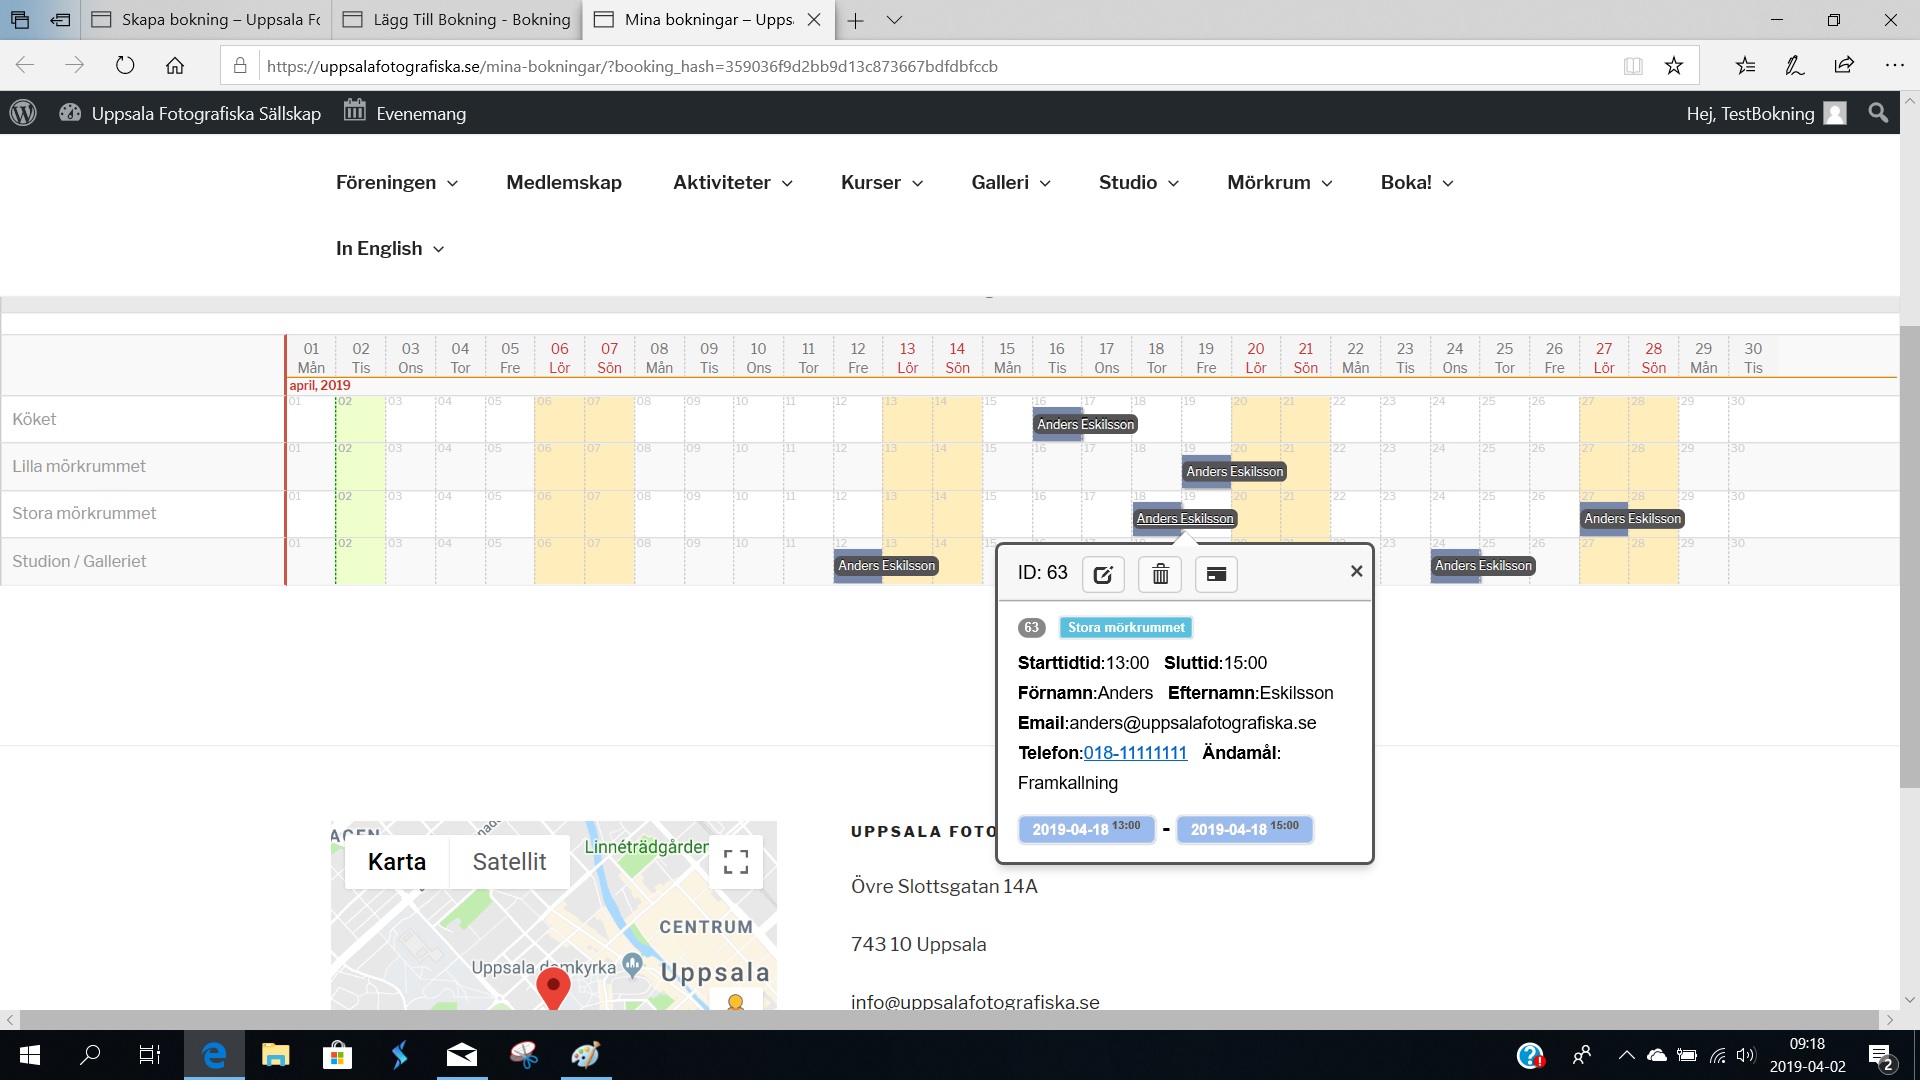This screenshot has height=1080, width=1920.
Task: Open Evenemang calendar icon in admin bar
Action: (355, 111)
